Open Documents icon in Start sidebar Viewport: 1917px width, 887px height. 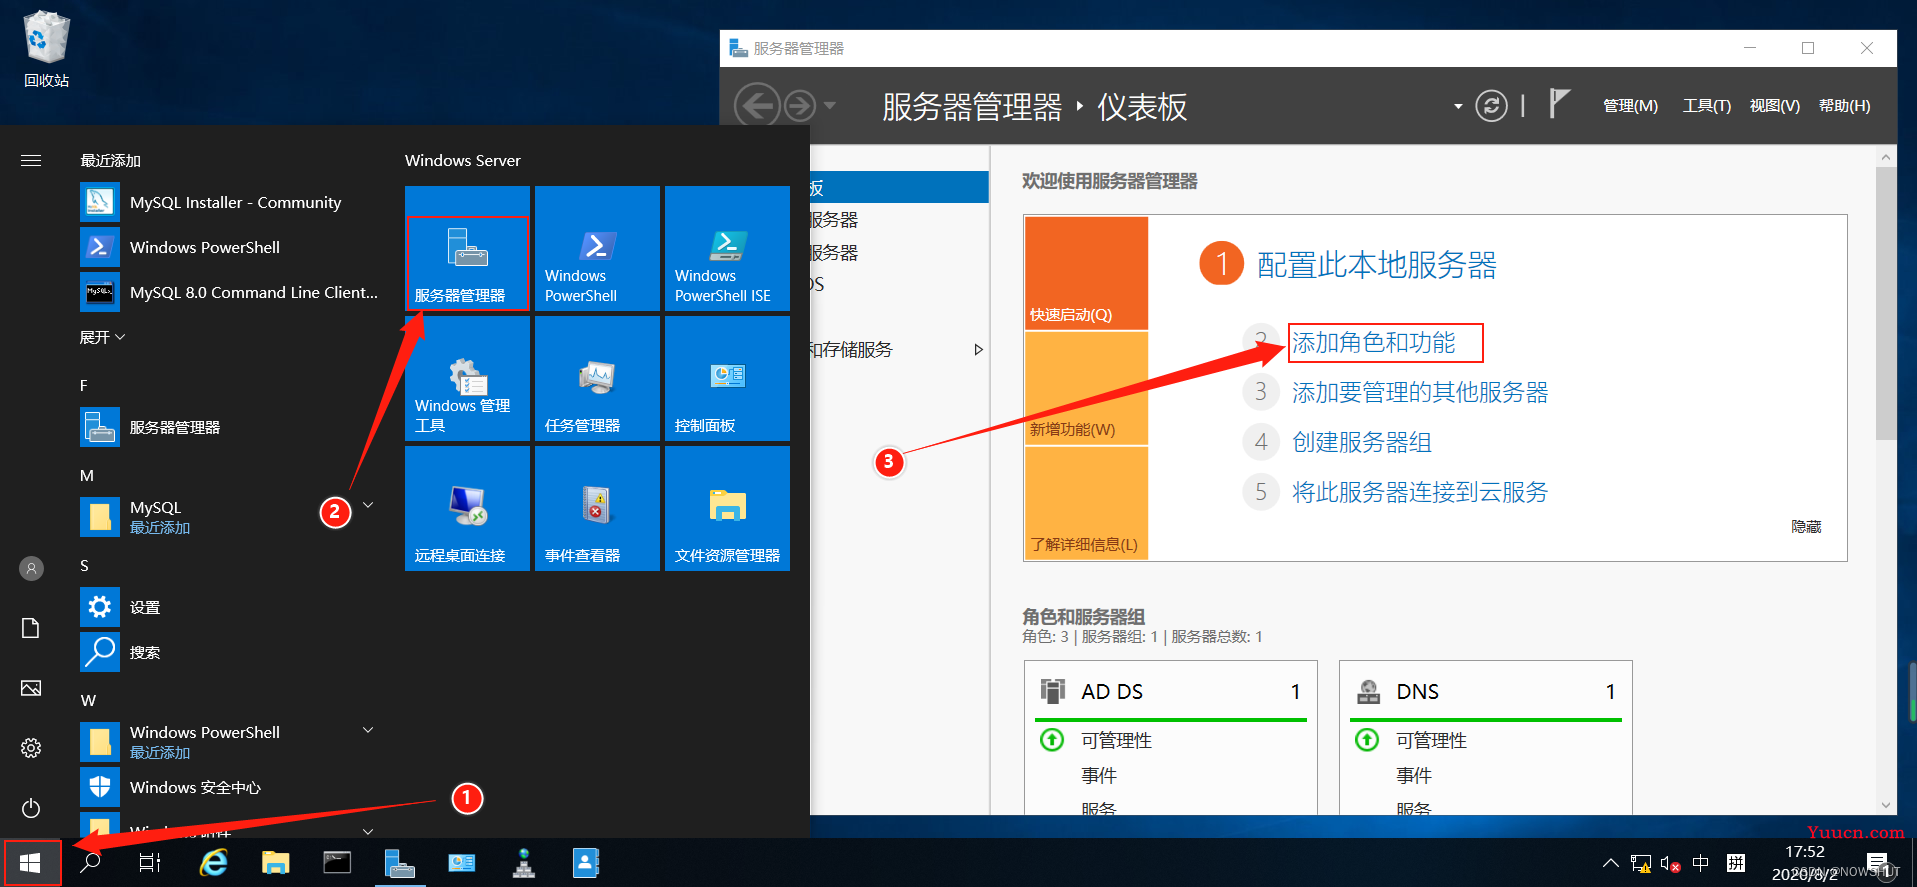31,628
